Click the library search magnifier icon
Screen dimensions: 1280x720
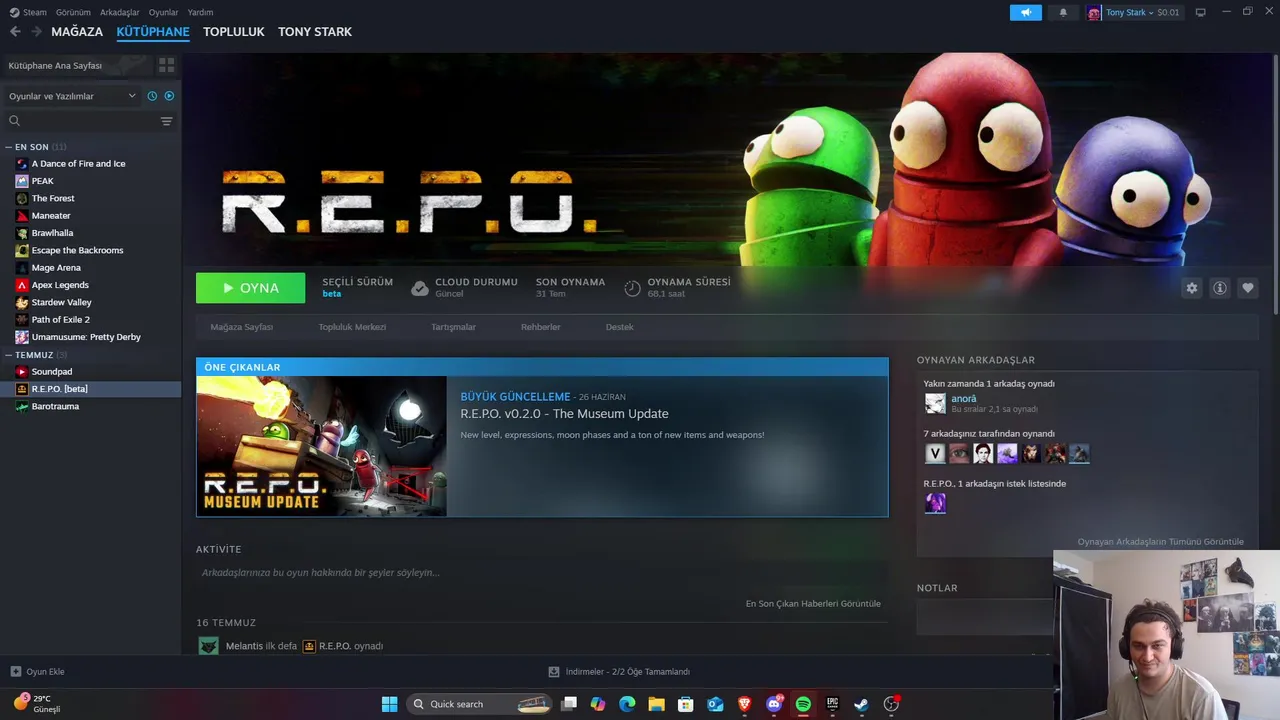pyautogui.click(x=14, y=121)
